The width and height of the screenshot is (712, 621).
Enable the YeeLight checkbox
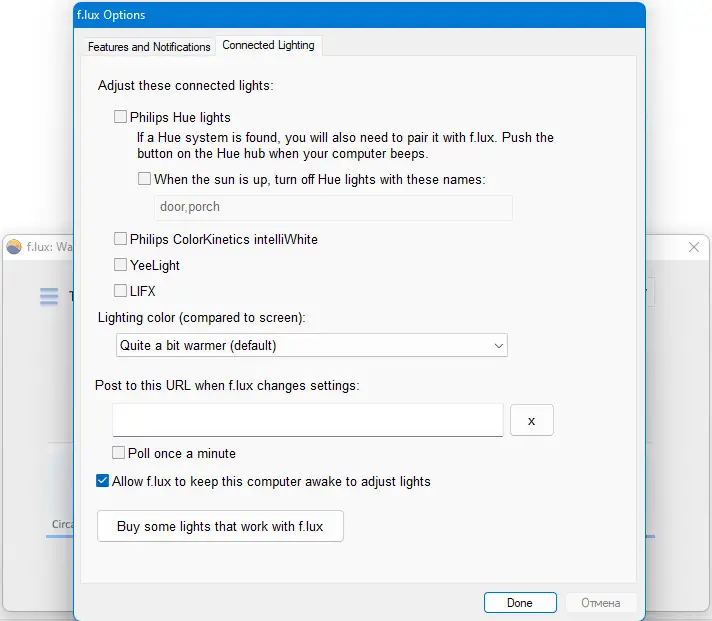(x=121, y=265)
